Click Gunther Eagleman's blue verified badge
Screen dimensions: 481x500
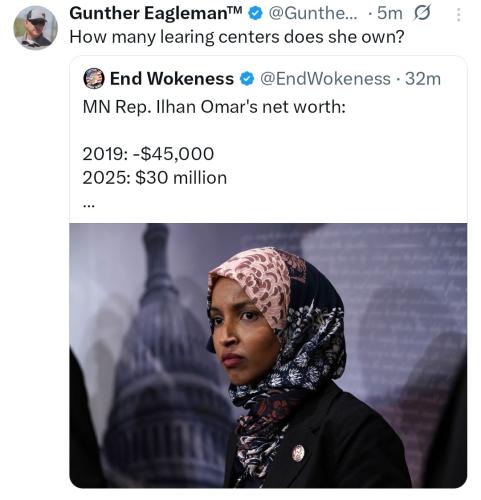point(256,14)
